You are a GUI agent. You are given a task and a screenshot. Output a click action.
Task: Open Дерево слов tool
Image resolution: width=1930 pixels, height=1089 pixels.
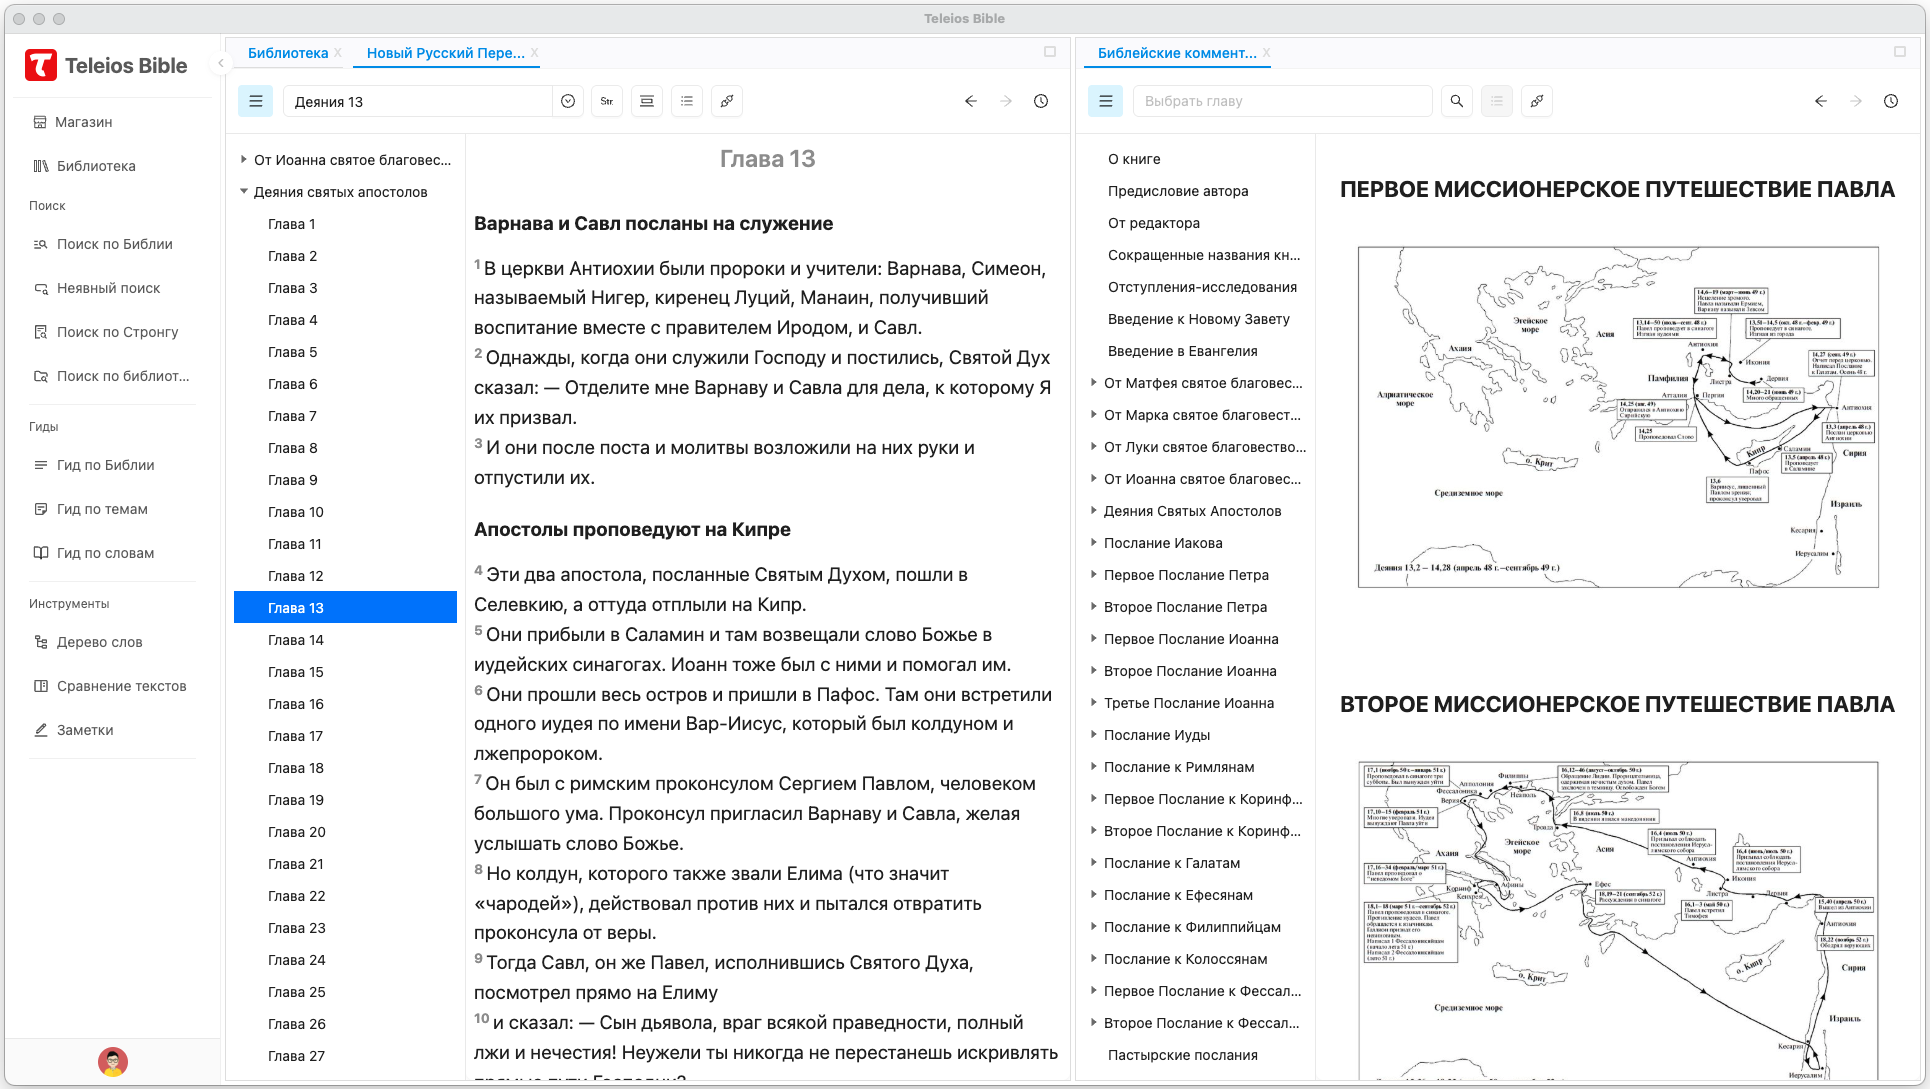point(99,642)
